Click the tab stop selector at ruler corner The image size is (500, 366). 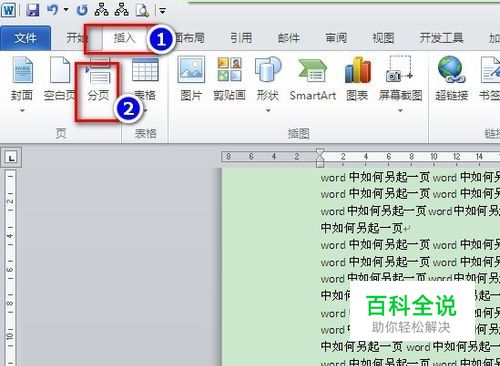(x=11, y=157)
